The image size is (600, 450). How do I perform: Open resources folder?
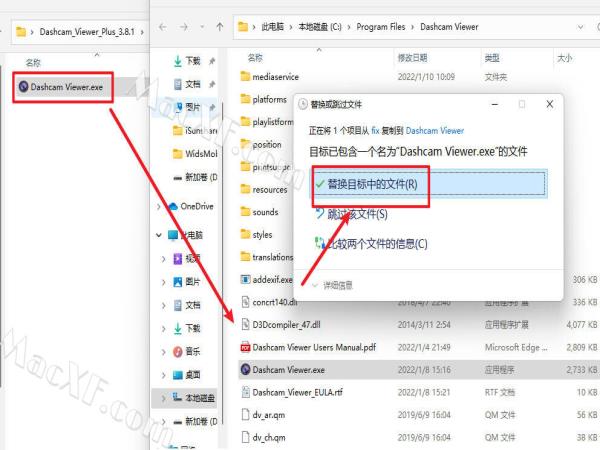tap(264, 190)
